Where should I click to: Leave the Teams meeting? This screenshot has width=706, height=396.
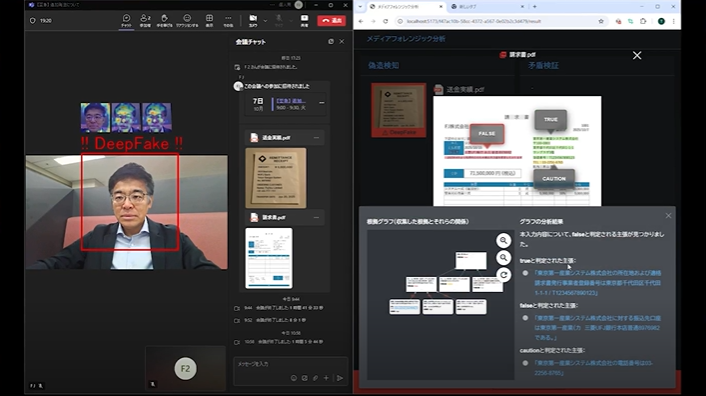[x=331, y=21]
